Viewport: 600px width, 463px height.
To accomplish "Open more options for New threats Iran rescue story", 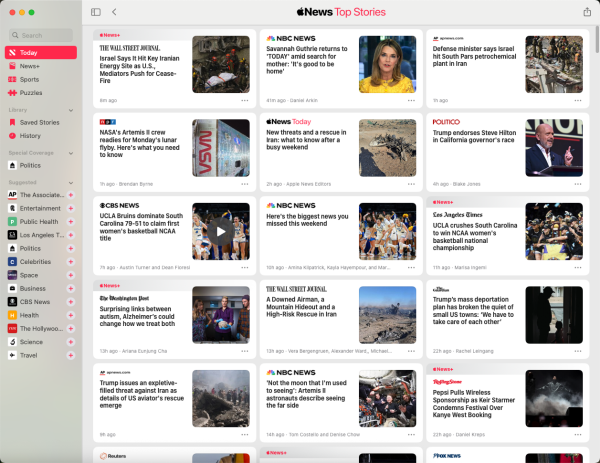I will tap(411, 184).
